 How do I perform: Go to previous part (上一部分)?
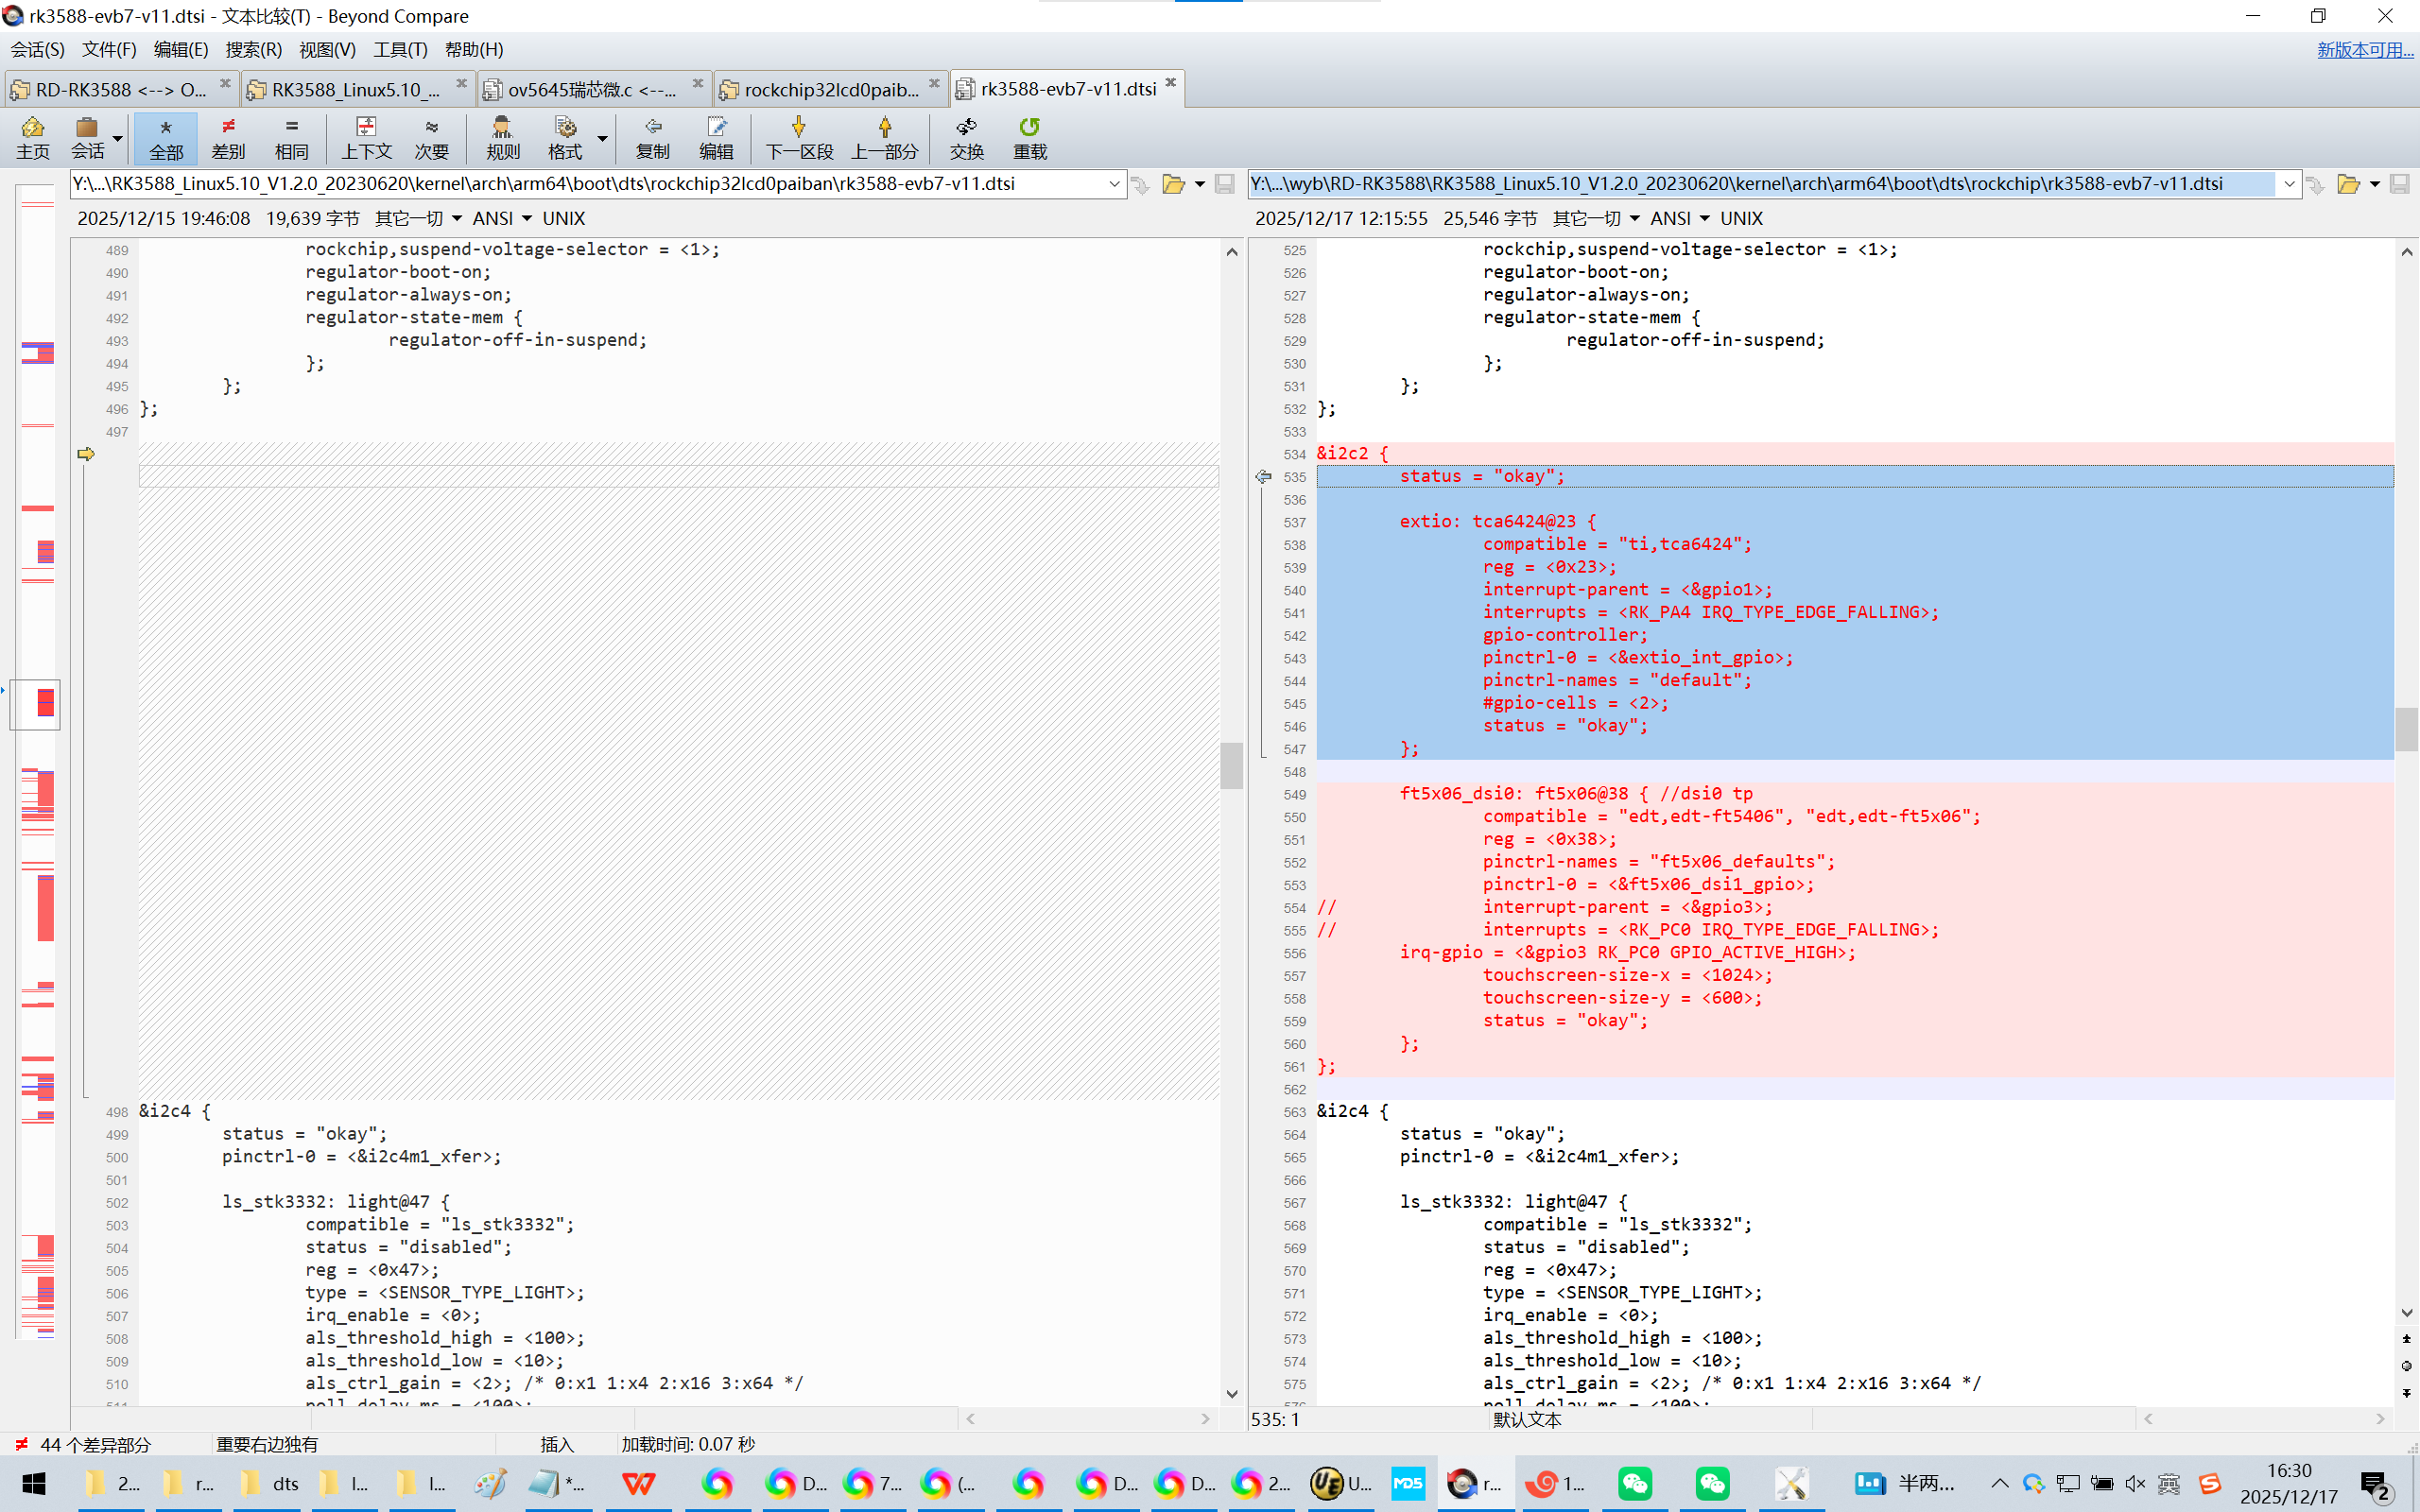point(884,137)
